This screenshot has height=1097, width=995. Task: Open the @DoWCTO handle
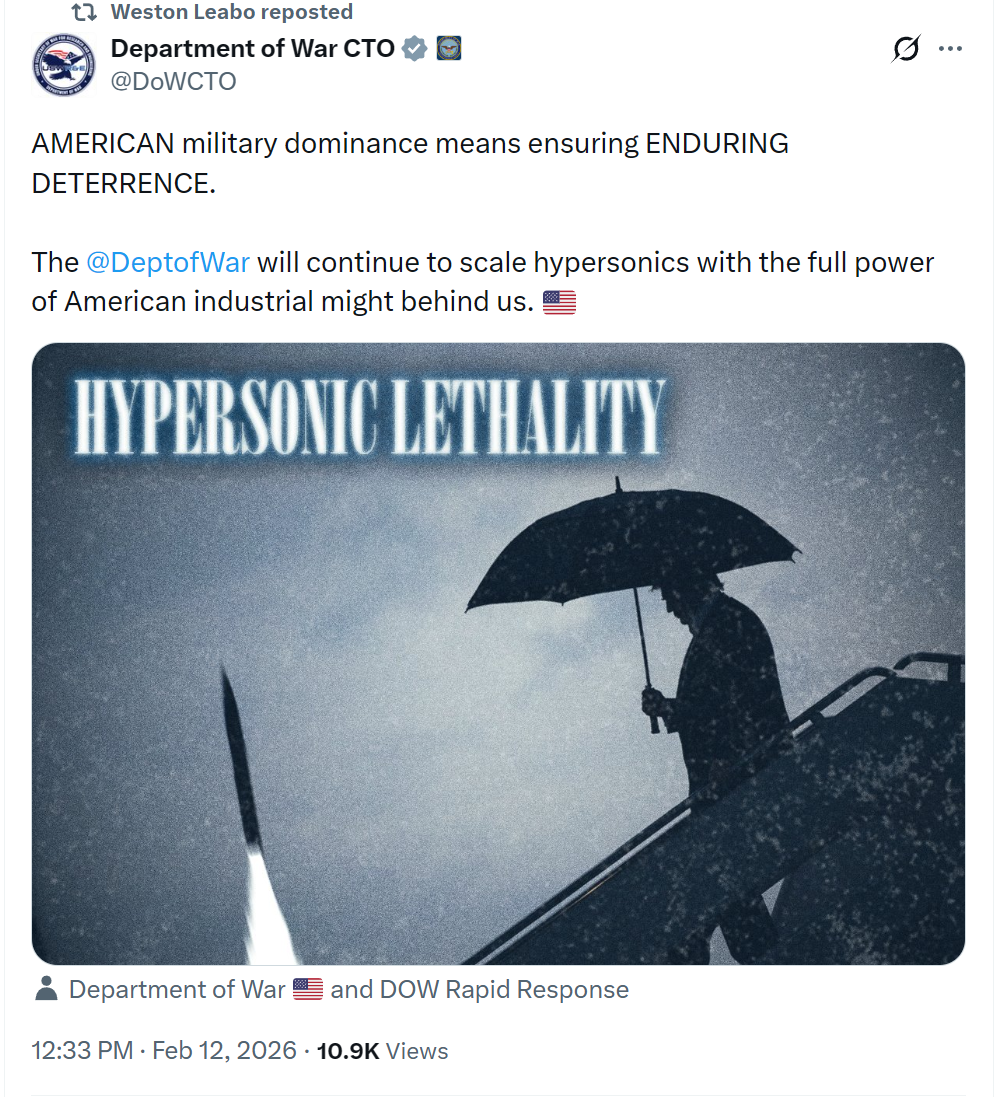click(x=173, y=81)
